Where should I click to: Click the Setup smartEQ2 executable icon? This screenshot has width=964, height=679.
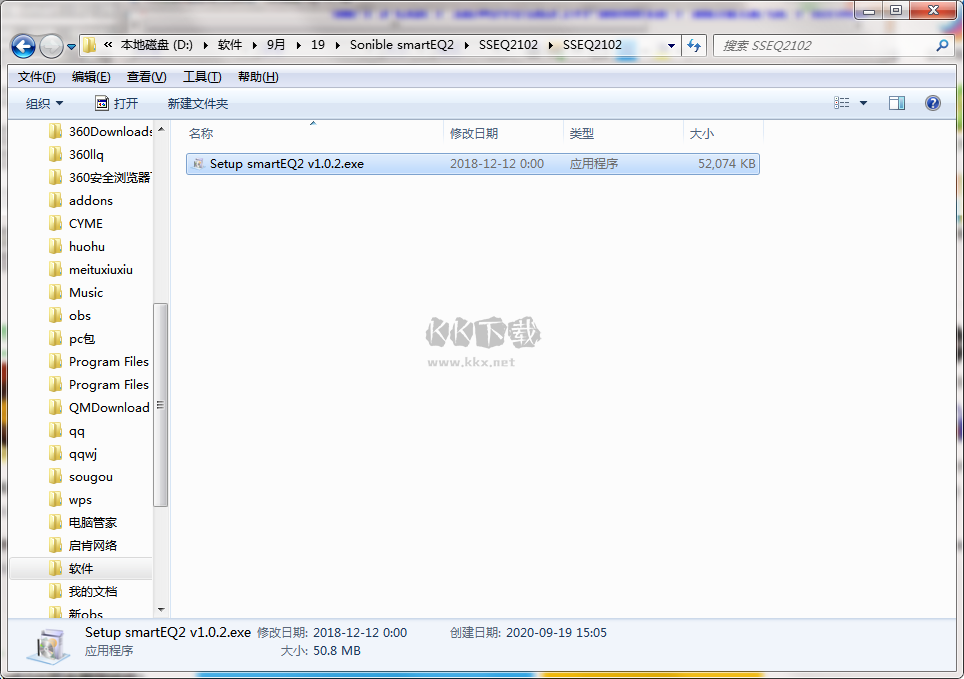200,163
